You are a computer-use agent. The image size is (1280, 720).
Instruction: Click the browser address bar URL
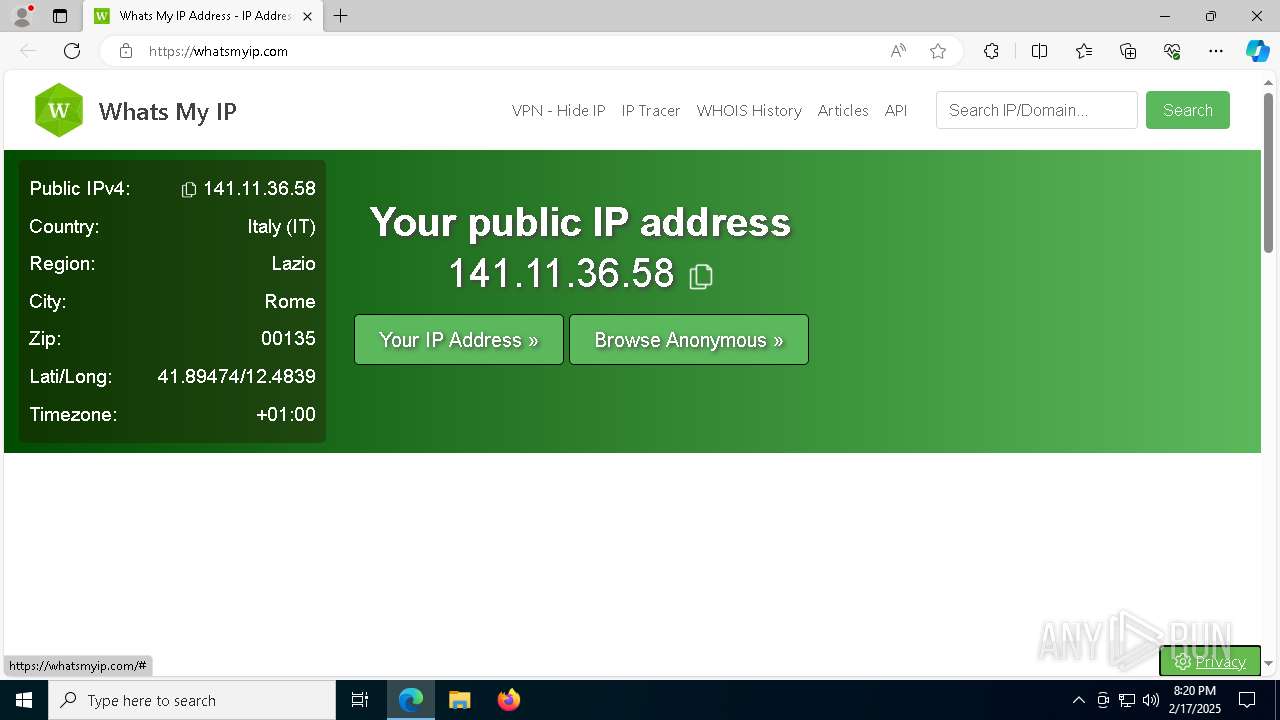click(x=218, y=51)
